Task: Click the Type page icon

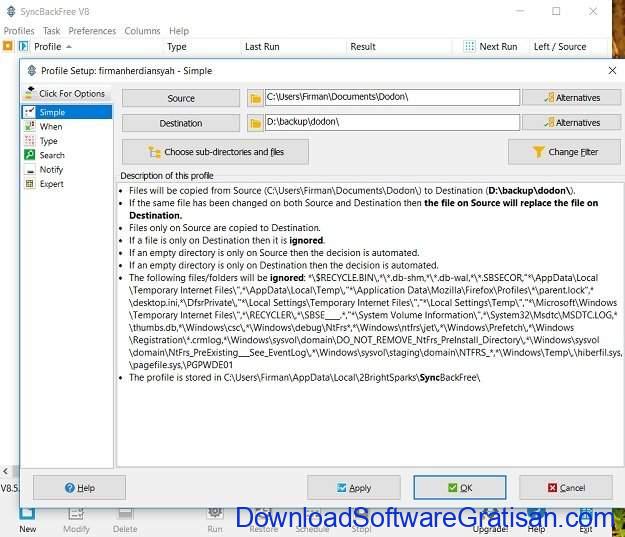Action: (29, 141)
